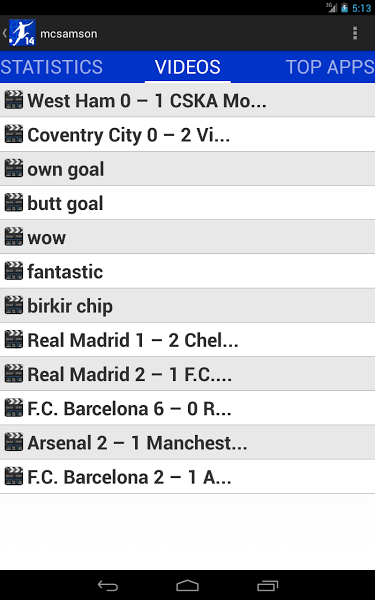
Task: Tap the soccer player app icon
Action: (22, 33)
